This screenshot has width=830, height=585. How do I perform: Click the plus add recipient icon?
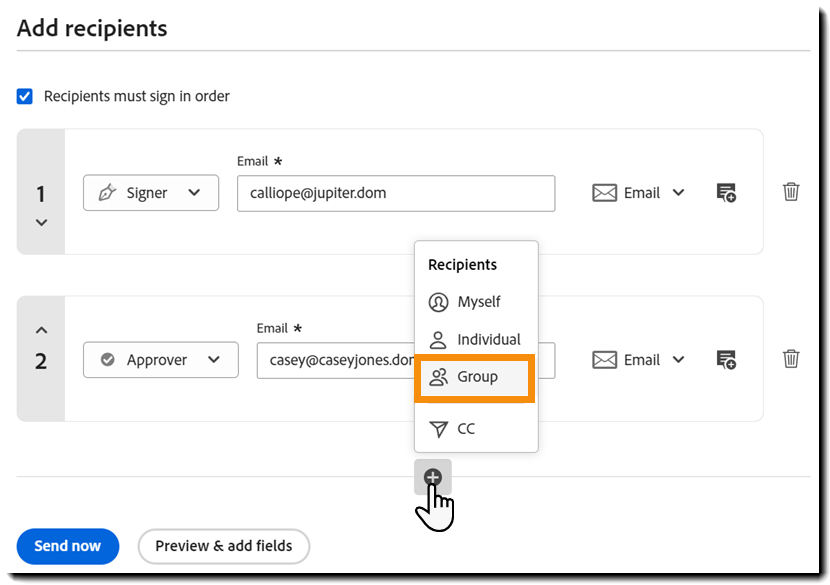point(433,477)
